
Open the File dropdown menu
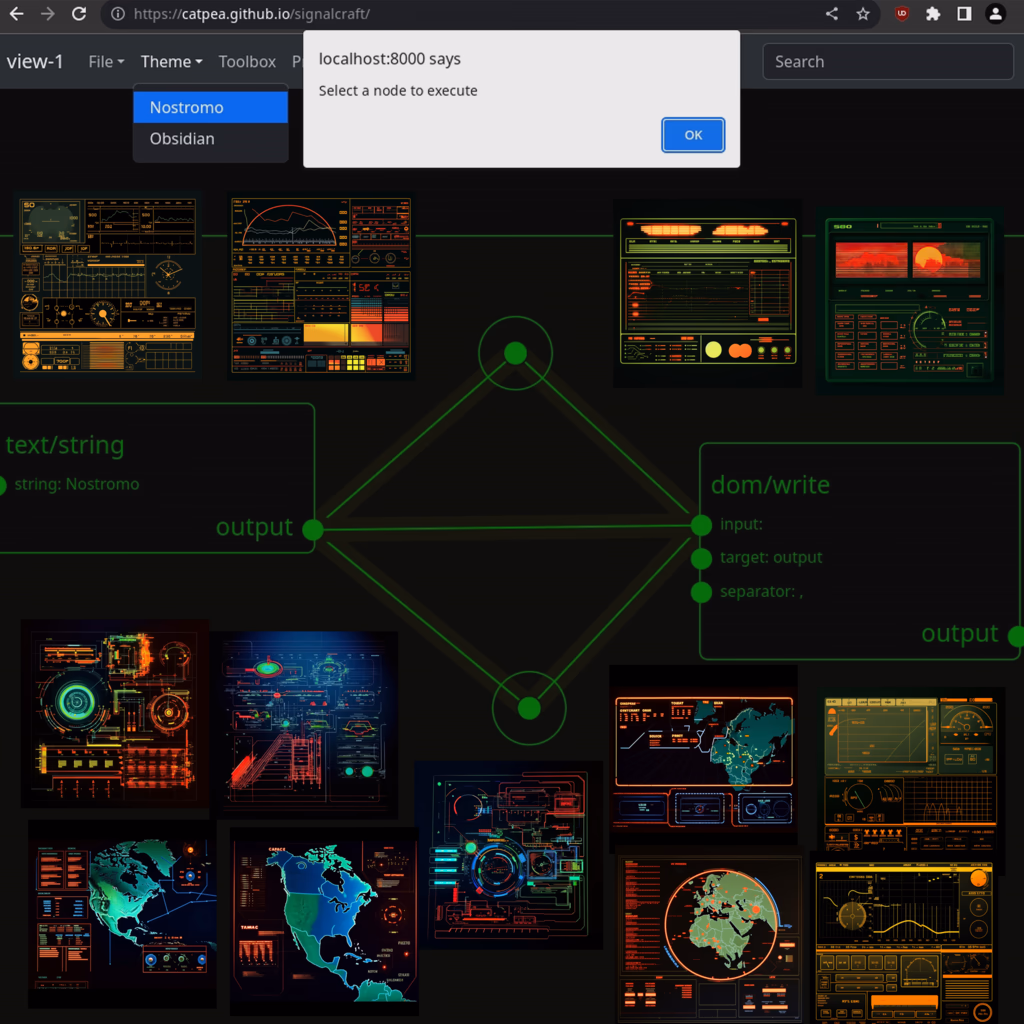[106, 62]
